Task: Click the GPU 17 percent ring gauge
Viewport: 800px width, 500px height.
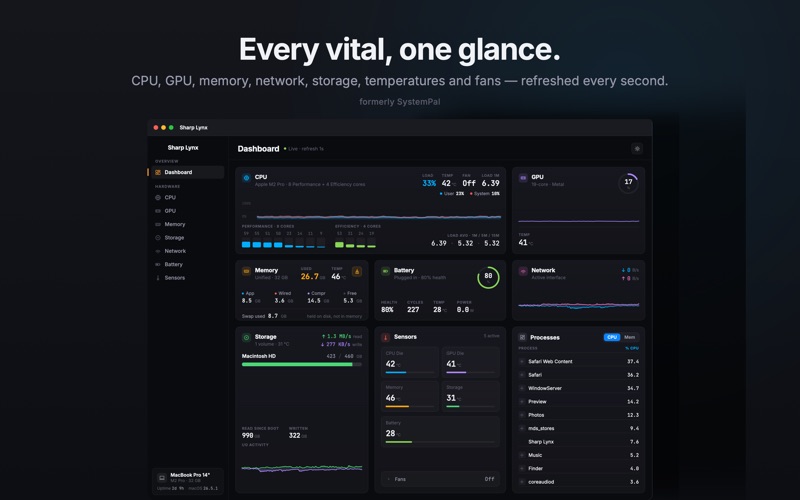Action: 628,183
